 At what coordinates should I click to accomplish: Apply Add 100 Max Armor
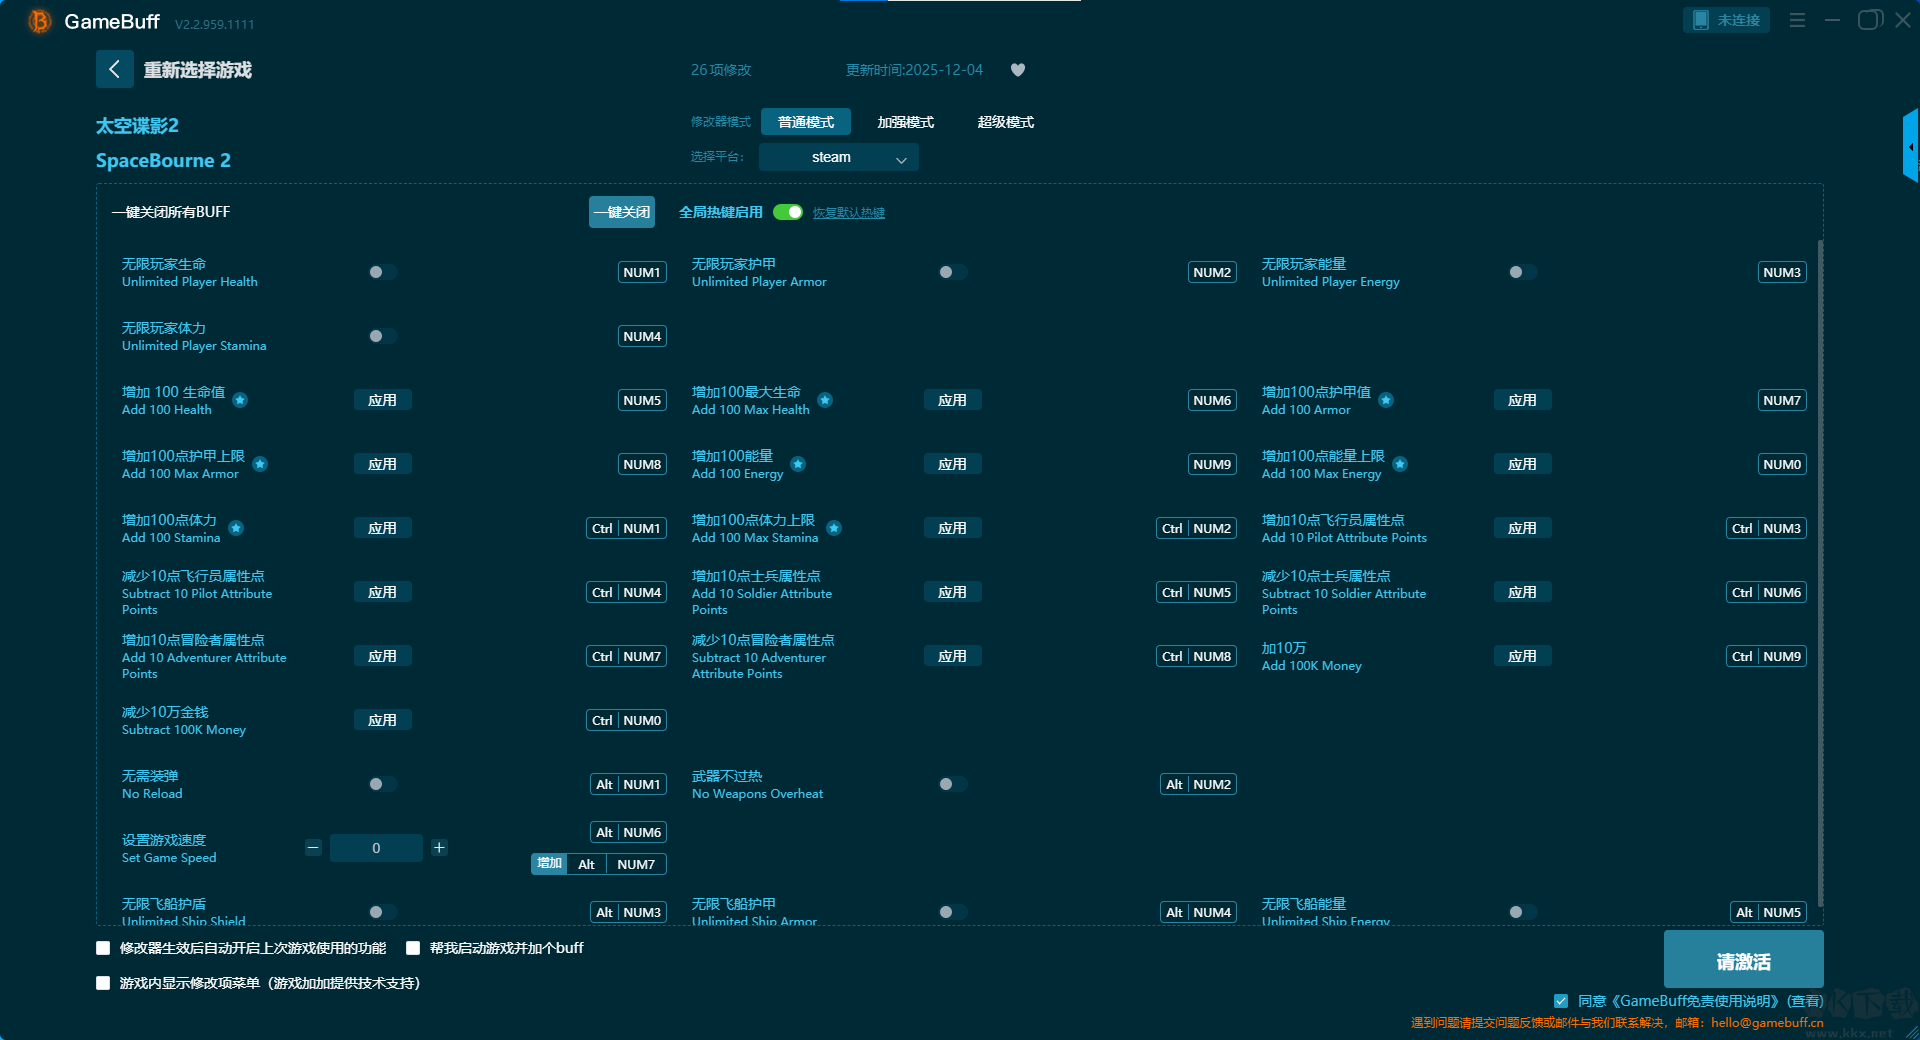coord(383,464)
